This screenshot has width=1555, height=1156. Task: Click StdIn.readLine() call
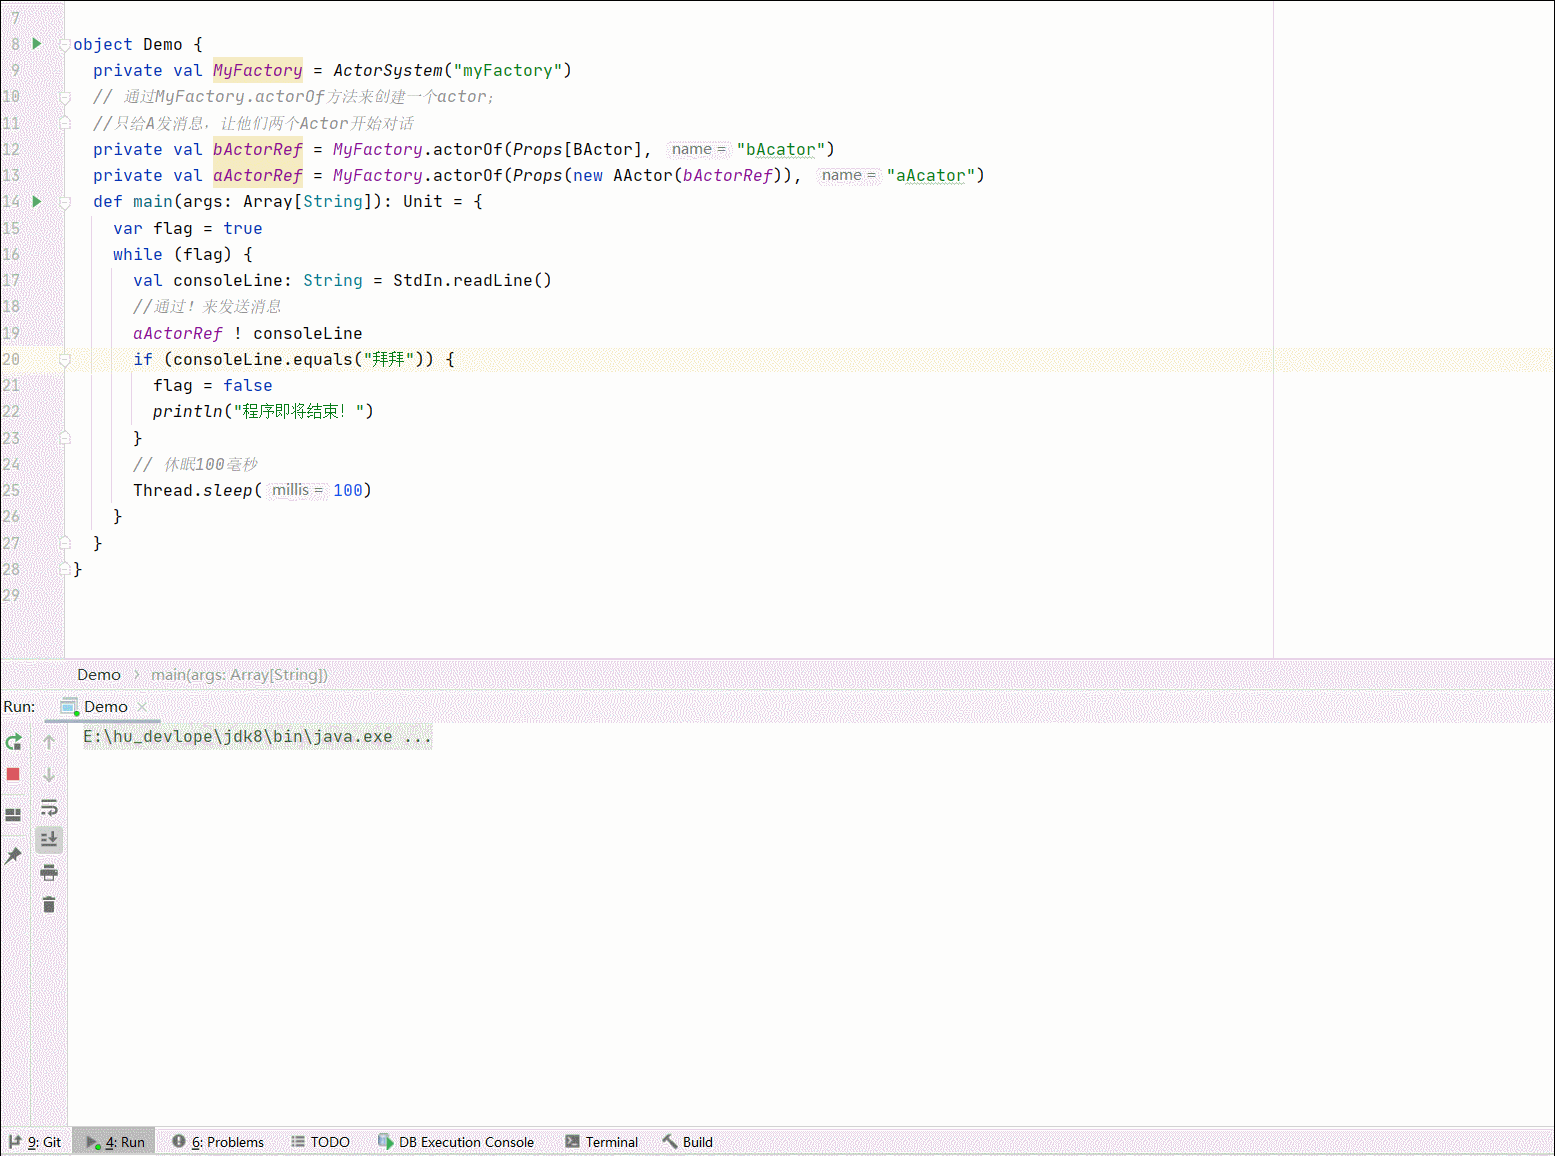click(472, 280)
